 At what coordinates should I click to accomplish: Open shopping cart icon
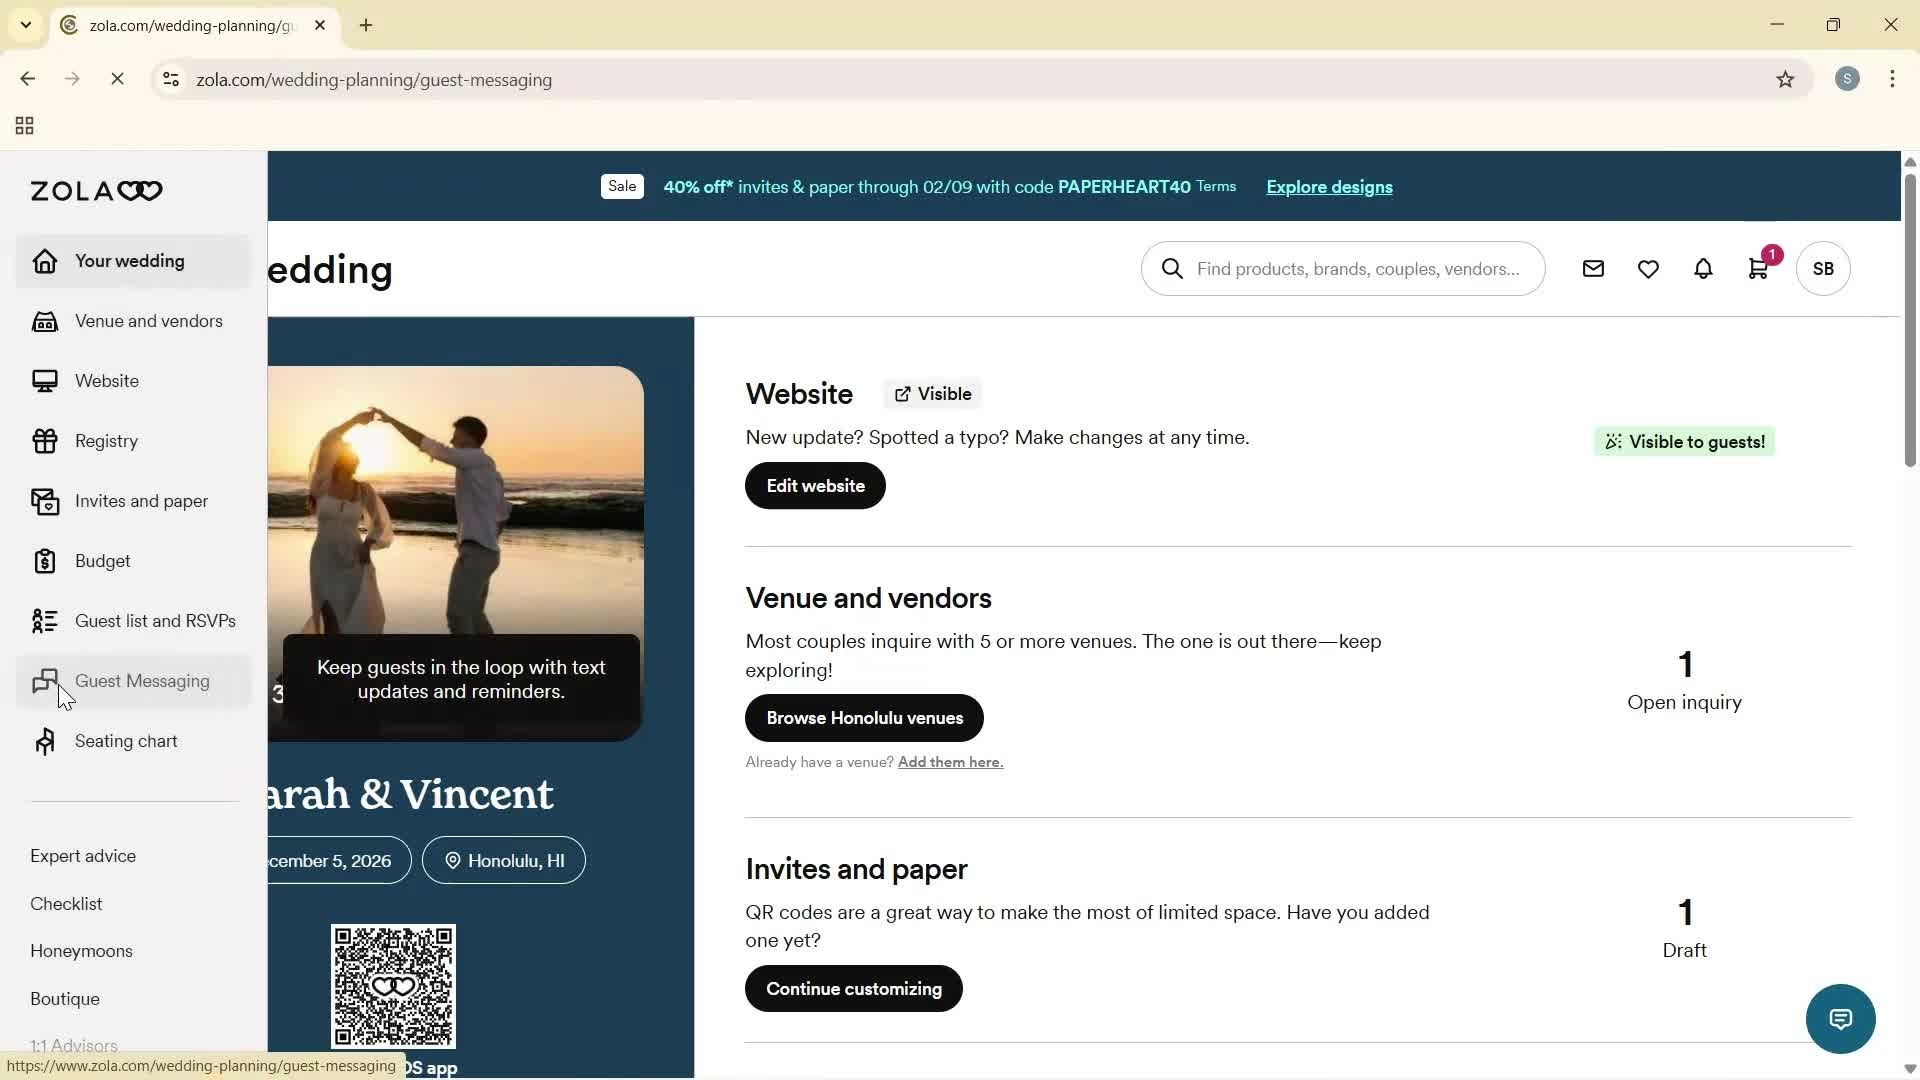tap(1758, 269)
